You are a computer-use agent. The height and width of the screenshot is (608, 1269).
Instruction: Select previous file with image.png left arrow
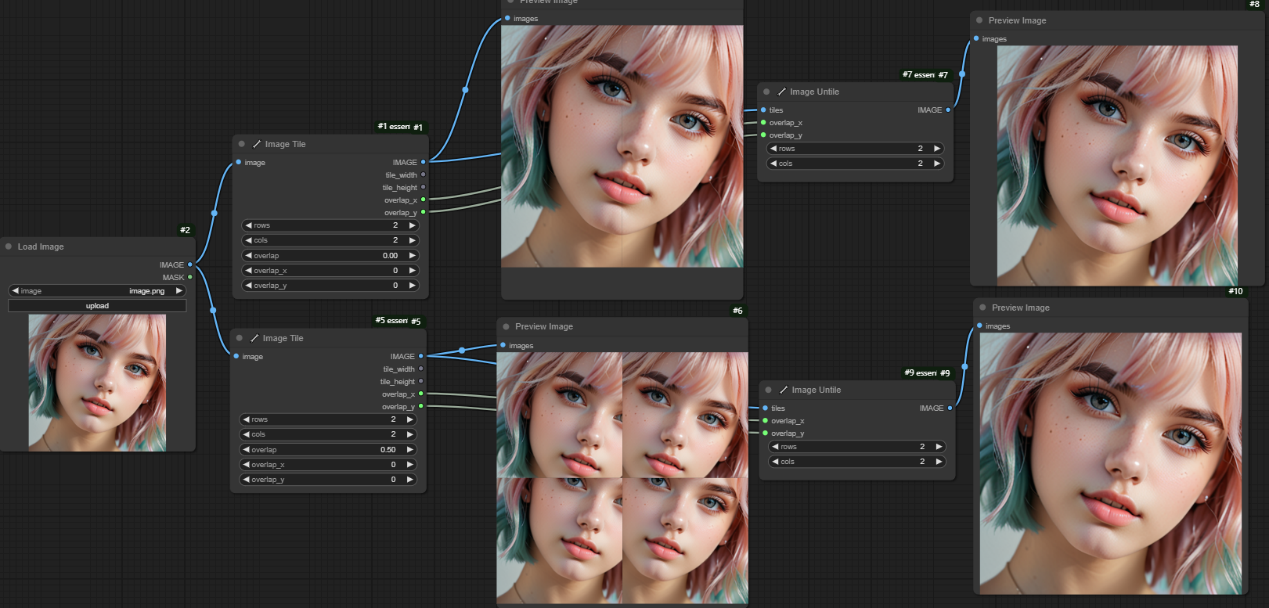coord(16,291)
